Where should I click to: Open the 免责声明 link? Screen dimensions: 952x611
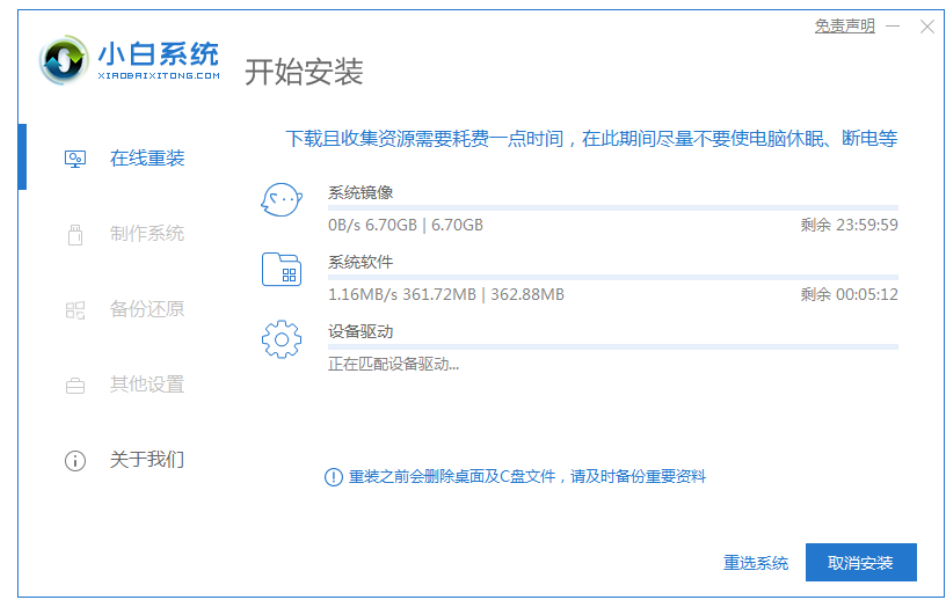pyautogui.click(x=844, y=26)
